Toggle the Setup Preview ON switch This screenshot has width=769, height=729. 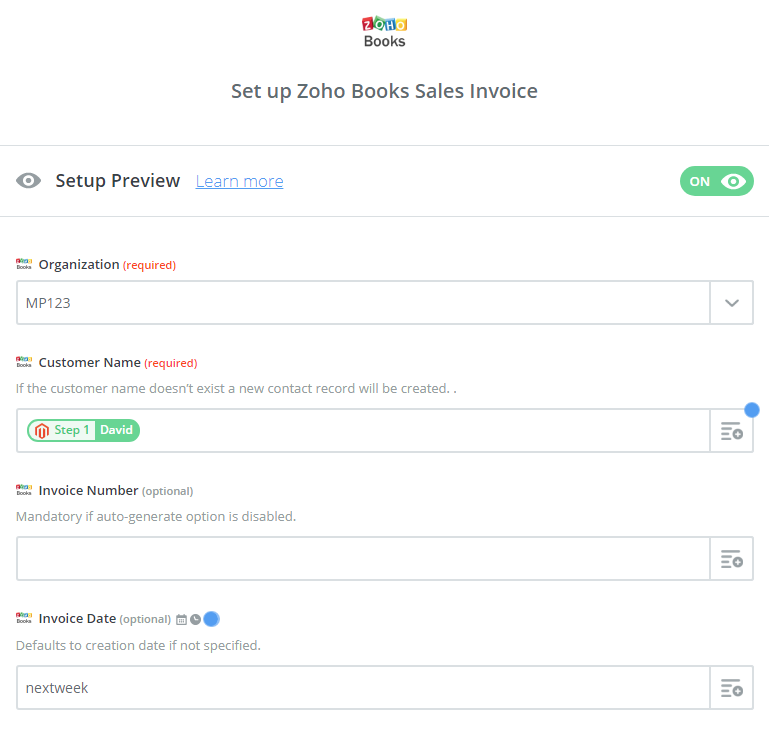716,181
